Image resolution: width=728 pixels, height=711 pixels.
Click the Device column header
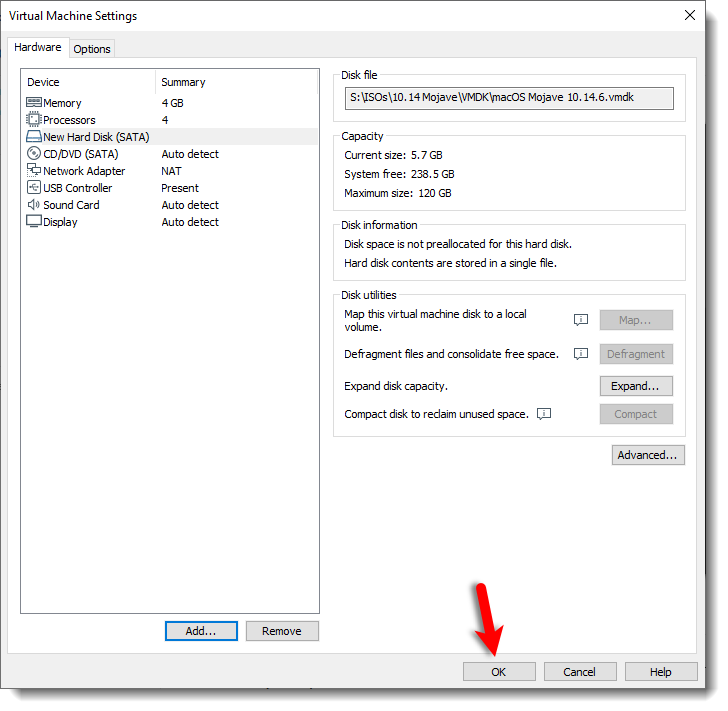coord(88,82)
